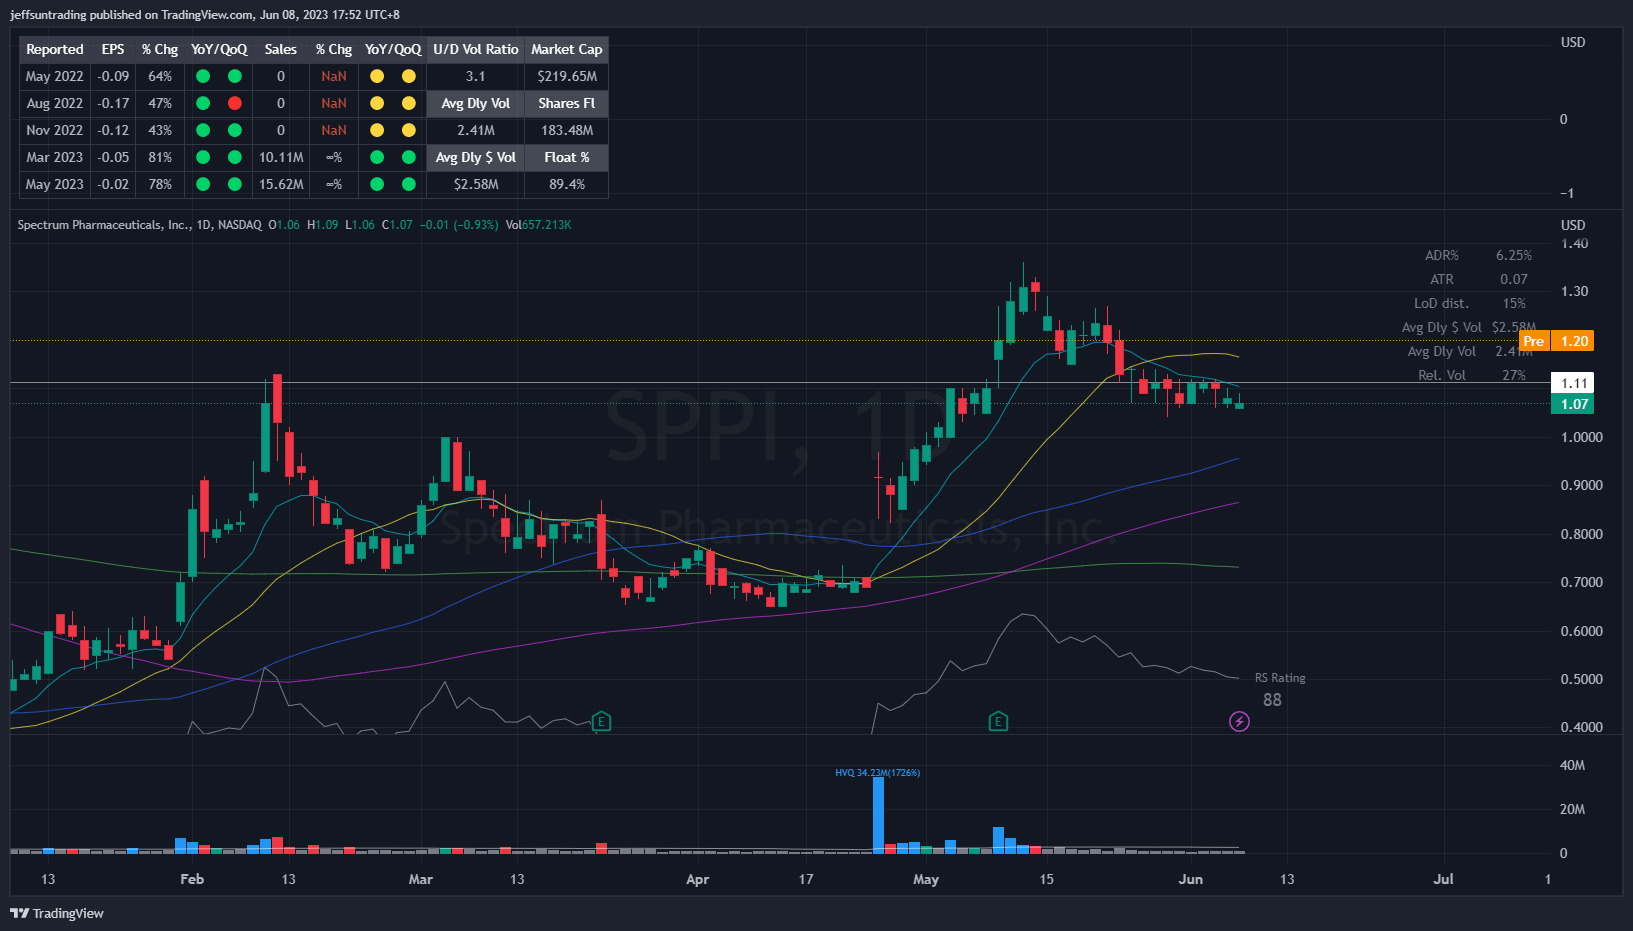Click the May date axis label
This screenshot has width=1633, height=931.
(926, 879)
